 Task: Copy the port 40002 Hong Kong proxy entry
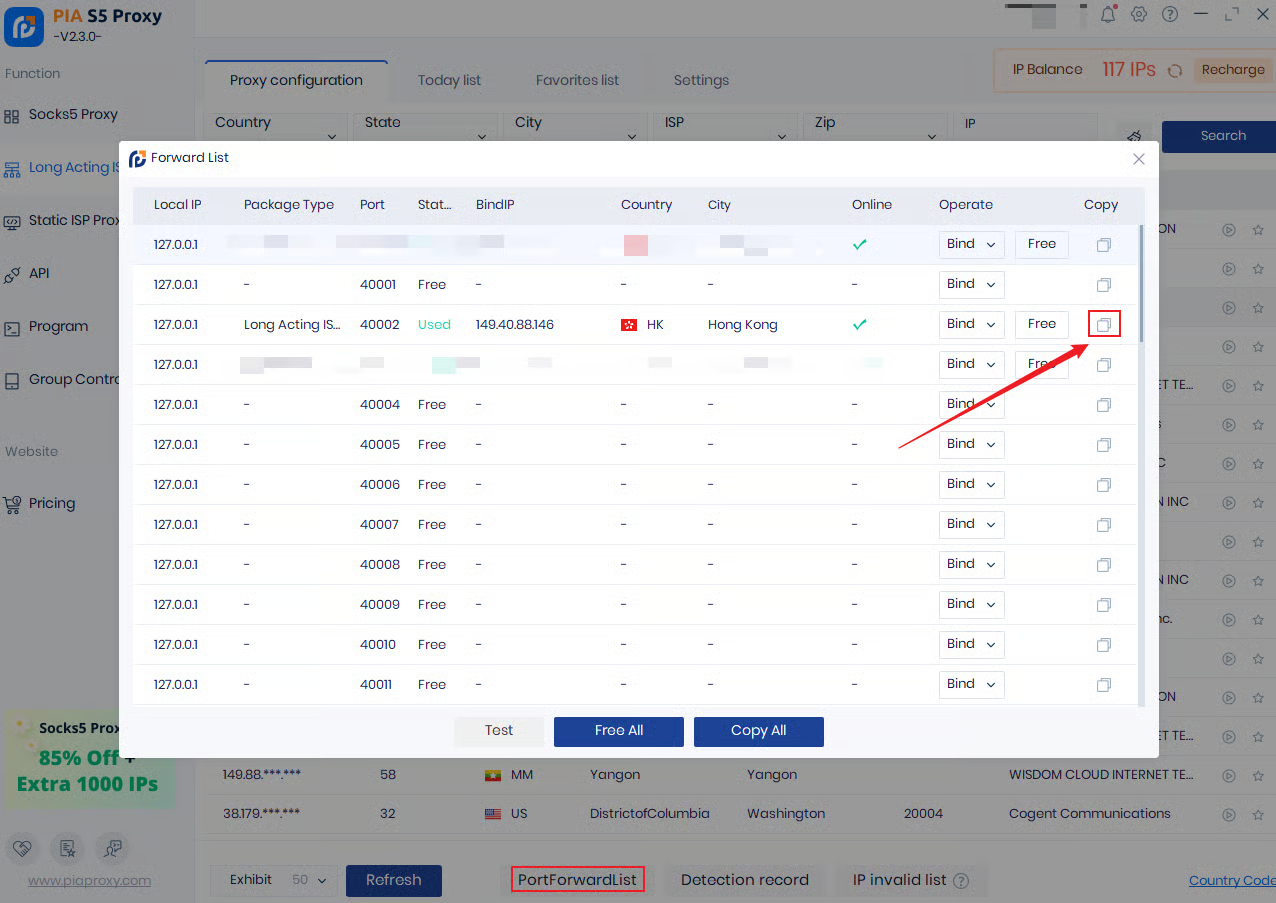(1104, 325)
